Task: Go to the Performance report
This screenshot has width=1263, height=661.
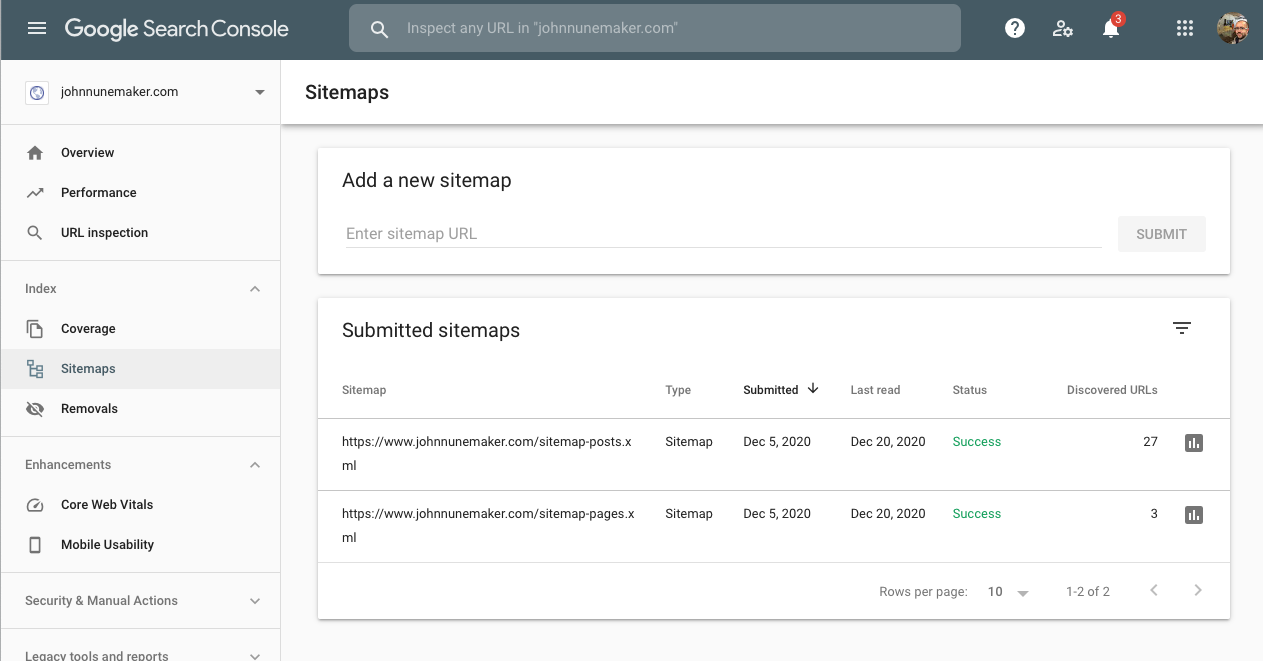Action: 98,193
